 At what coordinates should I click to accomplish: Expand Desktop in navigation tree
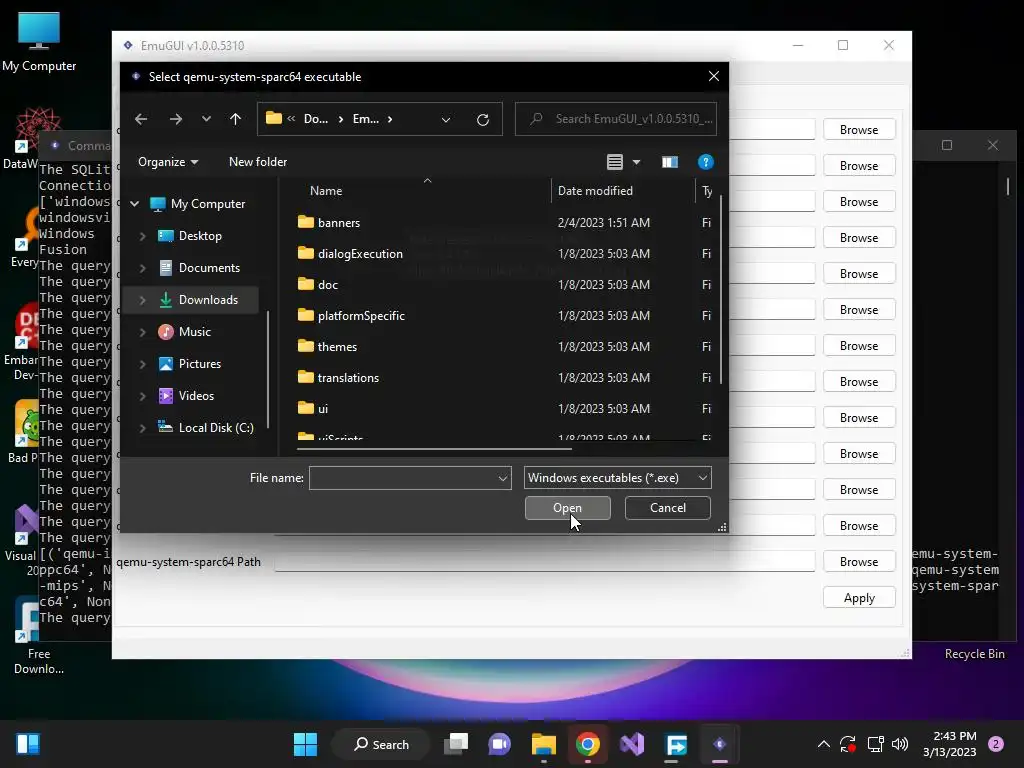coord(142,236)
